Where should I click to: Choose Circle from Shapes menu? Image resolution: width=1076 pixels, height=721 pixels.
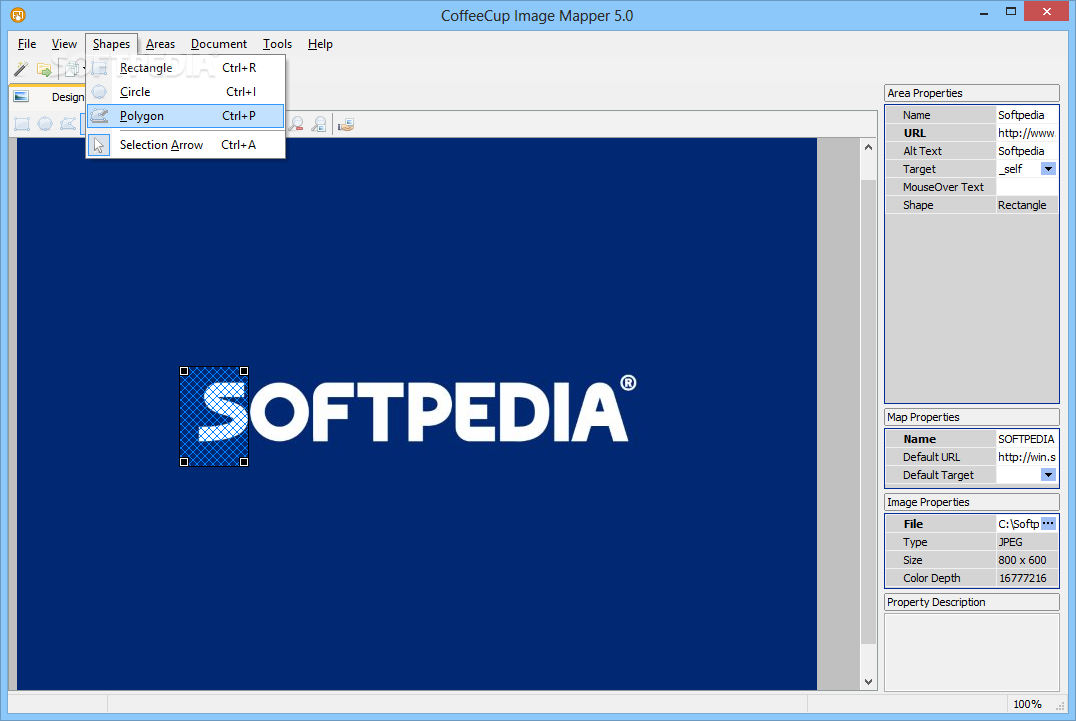(x=185, y=91)
